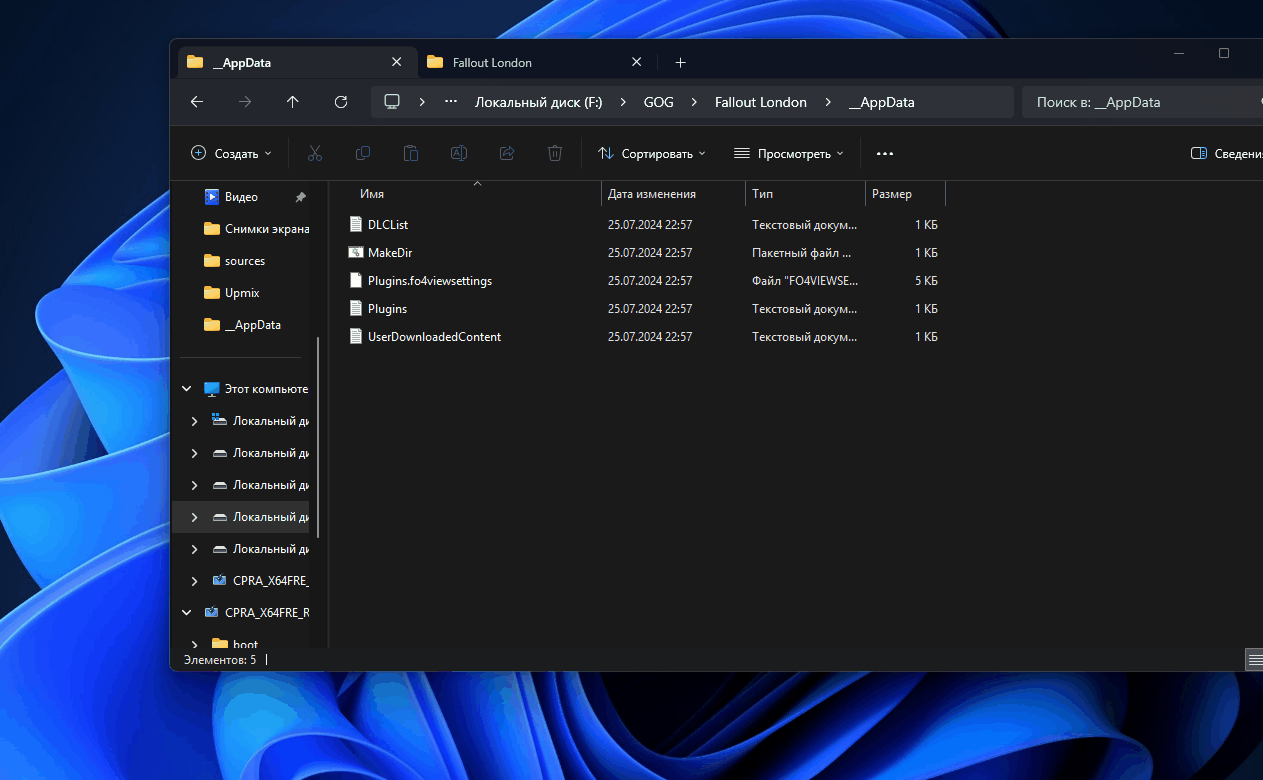Click the Copy icon in toolbar
The image size is (1263, 780).
coord(363,153)
